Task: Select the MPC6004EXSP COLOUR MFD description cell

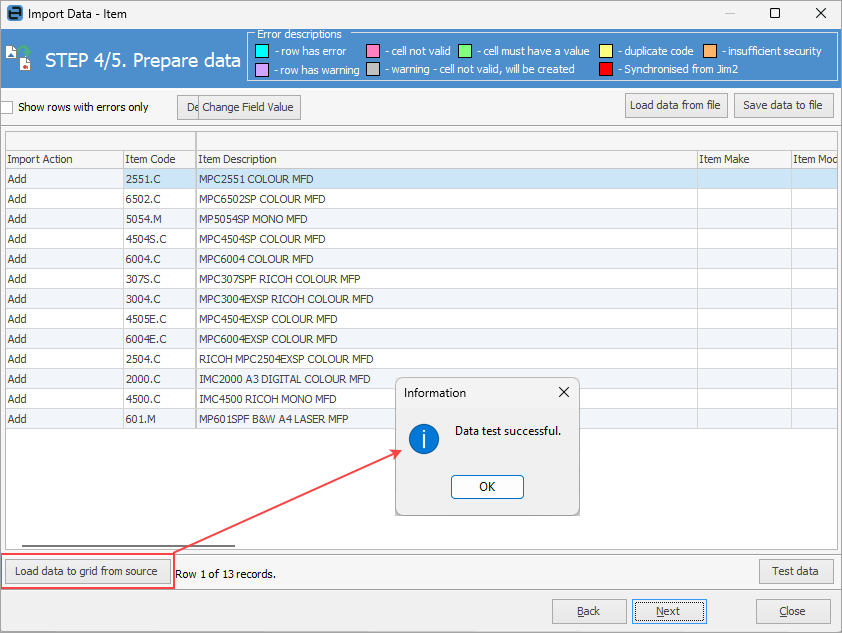Action: (447, 339)
